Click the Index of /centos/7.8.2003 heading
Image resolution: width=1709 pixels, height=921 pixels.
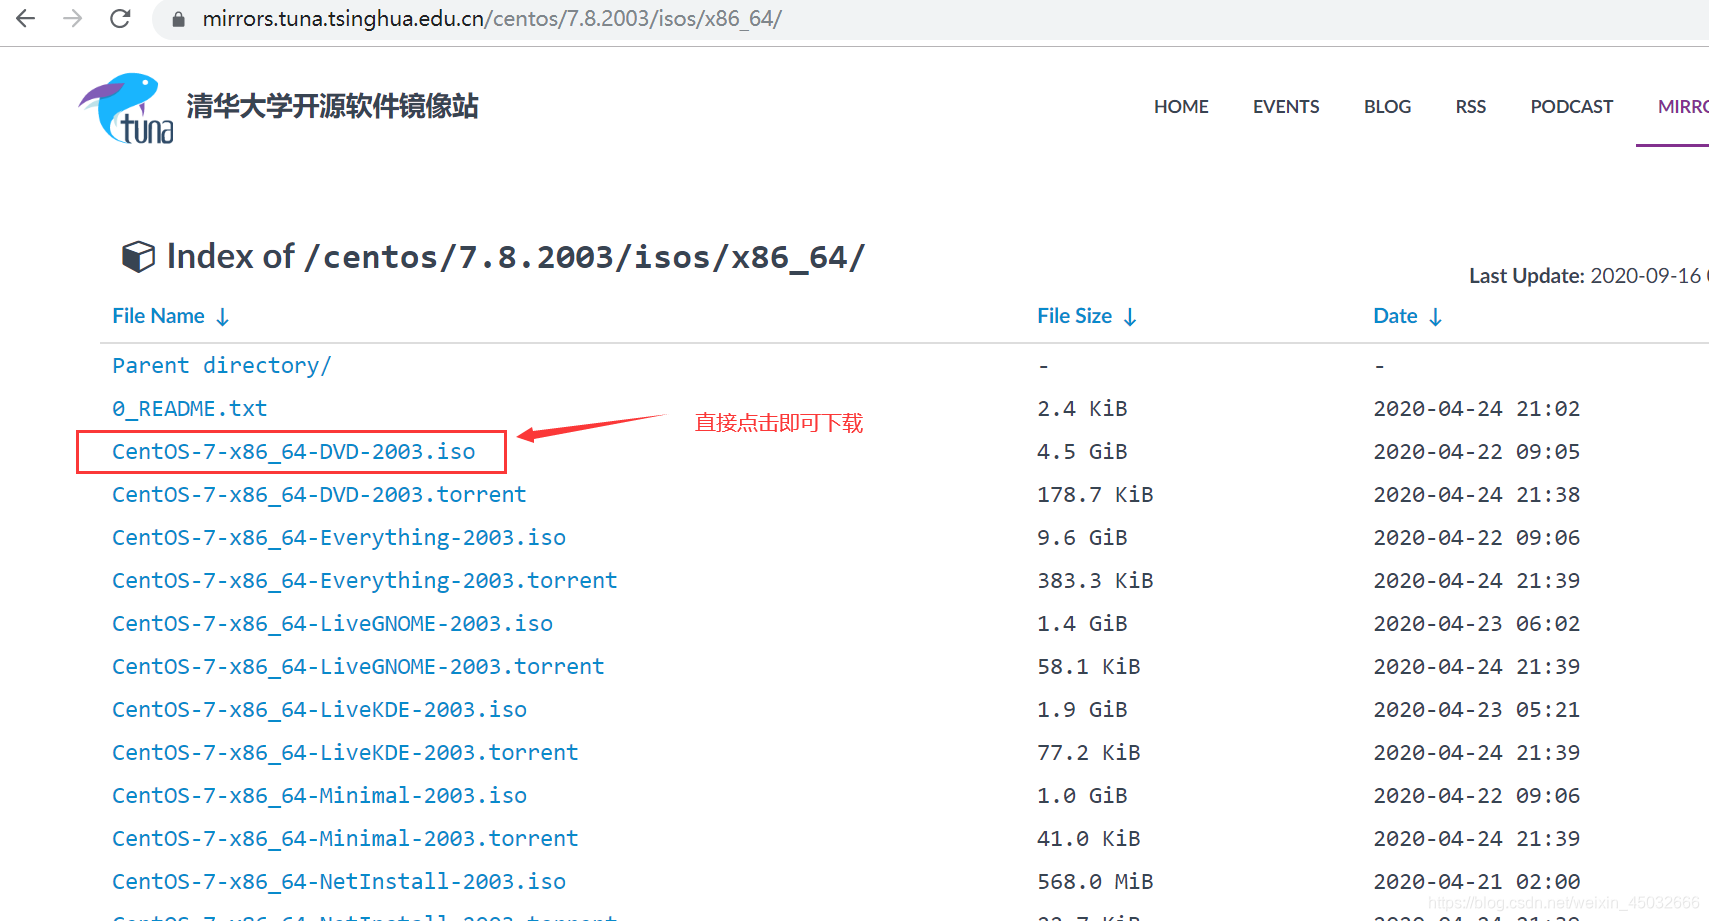pos(515,257)
